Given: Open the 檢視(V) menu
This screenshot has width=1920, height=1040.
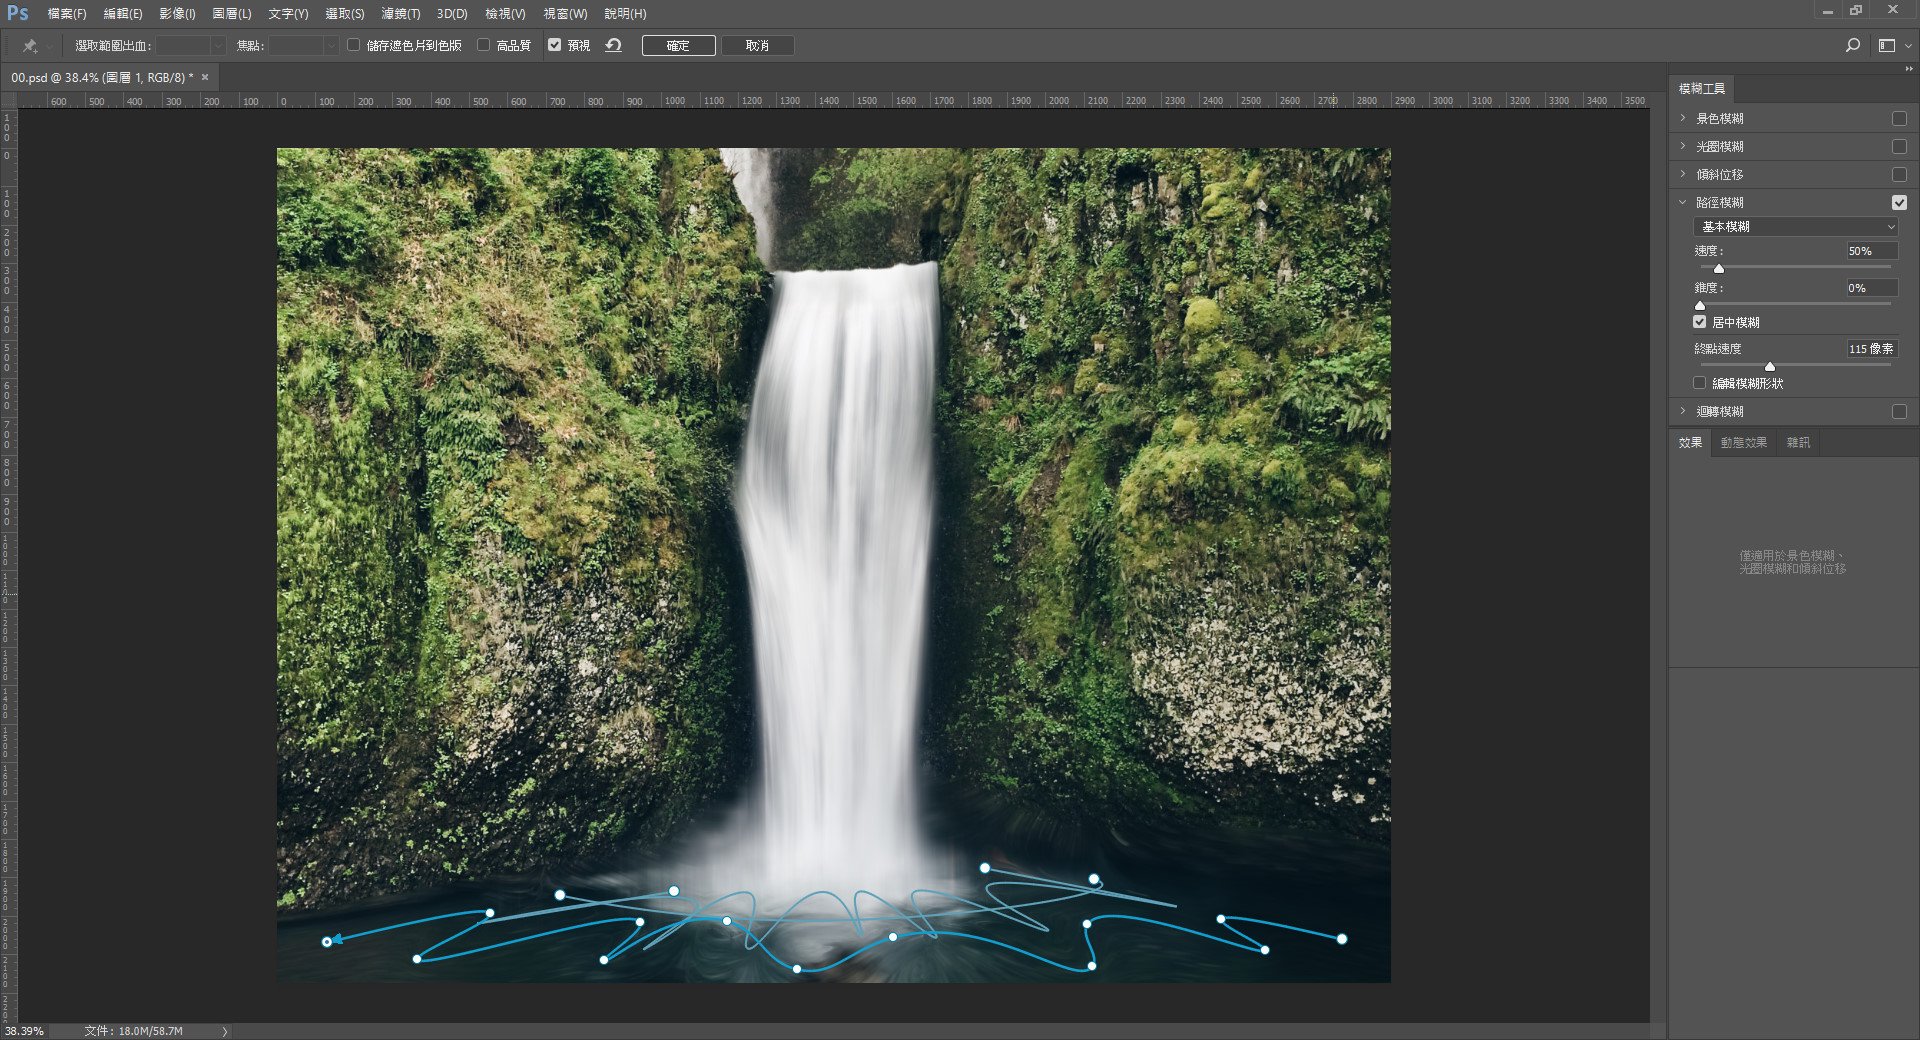Looking at the screenshot, I should click(505, 14).
